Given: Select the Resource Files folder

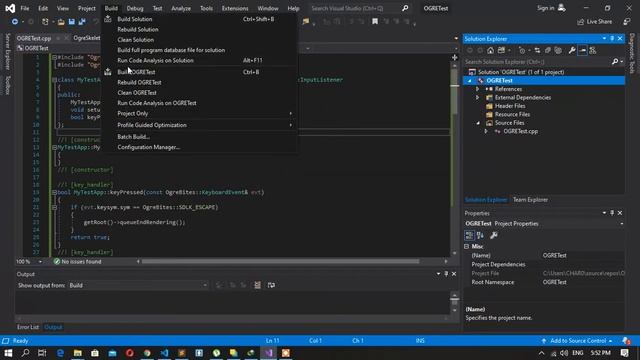Looking at the screenshot, I should point(512,115).
